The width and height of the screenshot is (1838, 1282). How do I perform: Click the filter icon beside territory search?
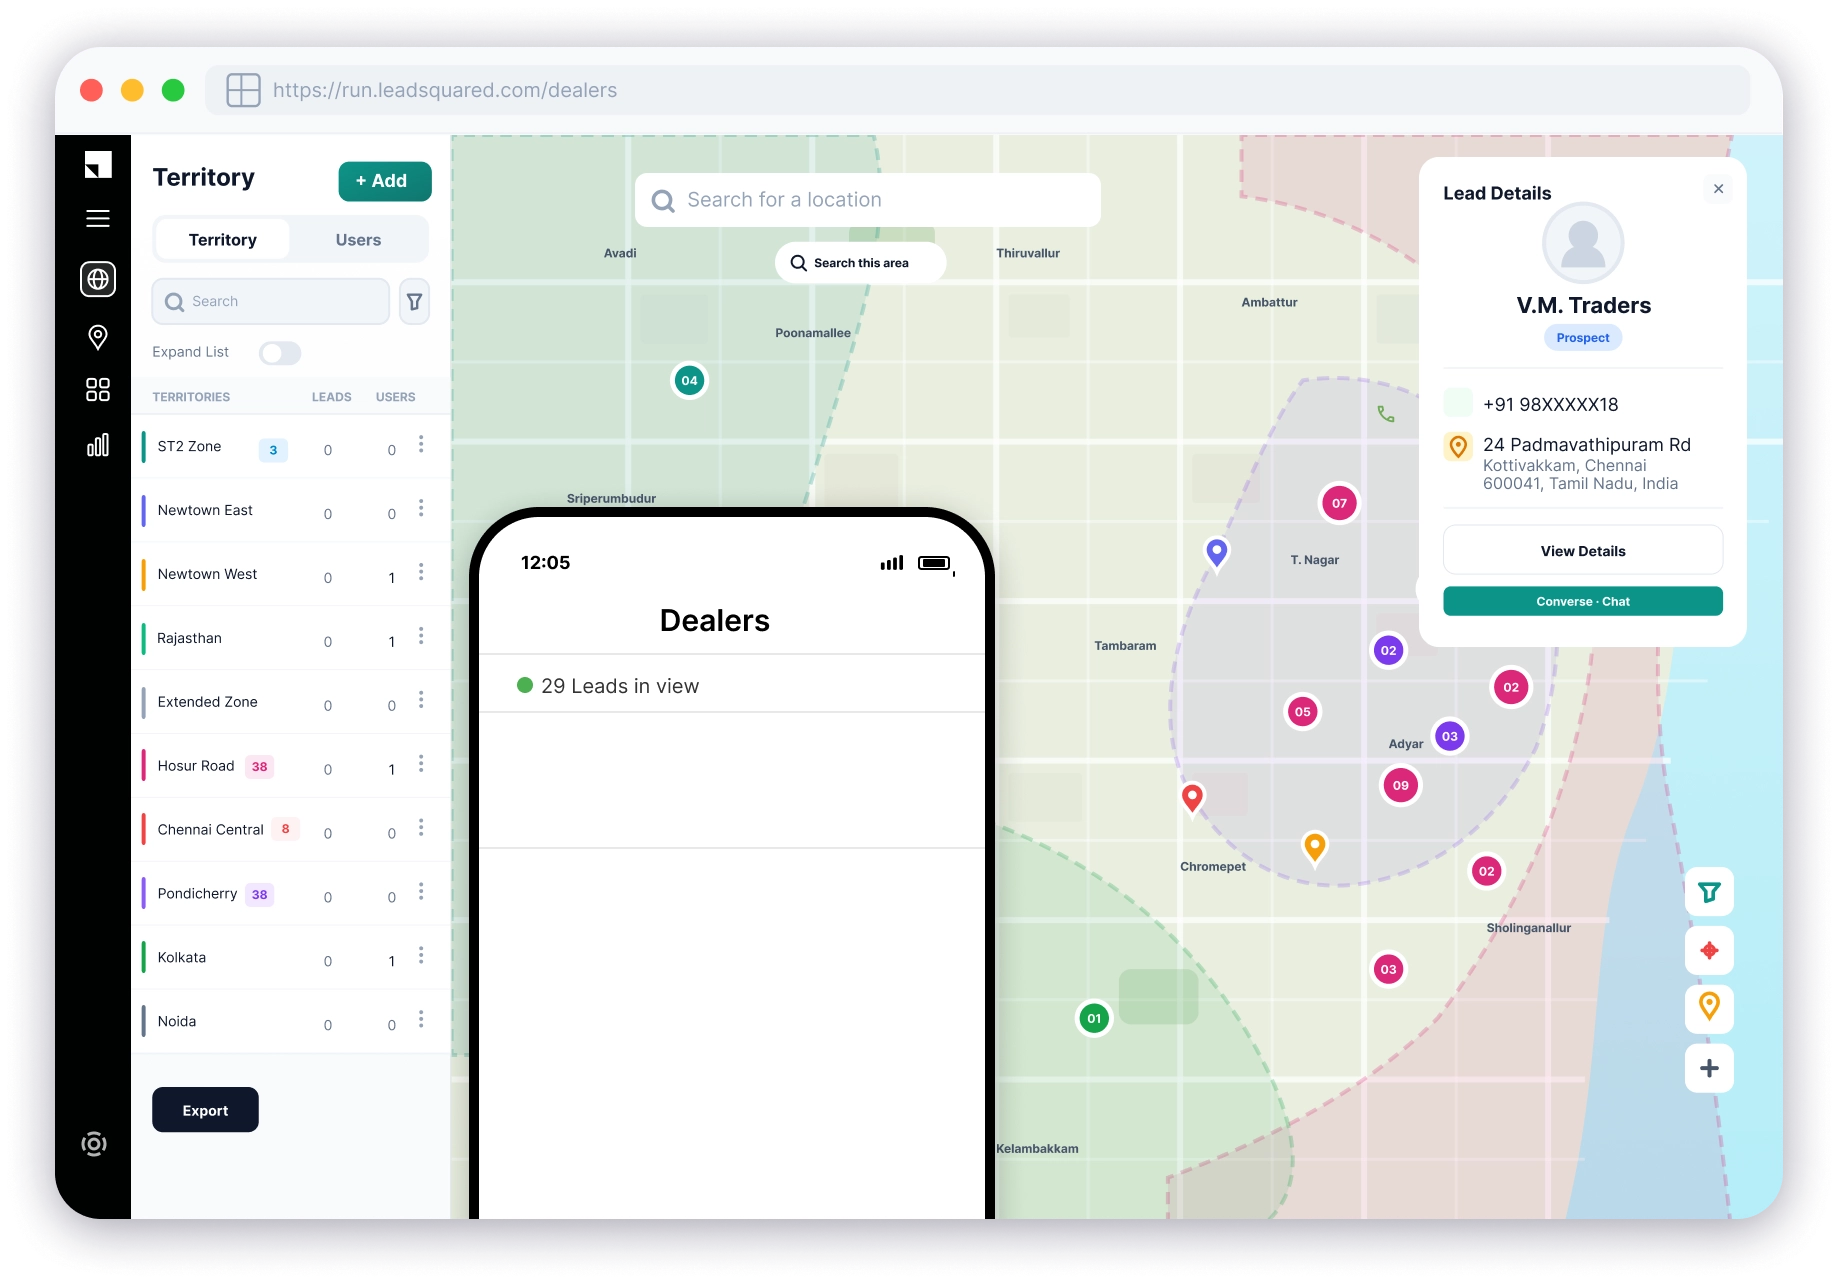(x=414, y=301)
